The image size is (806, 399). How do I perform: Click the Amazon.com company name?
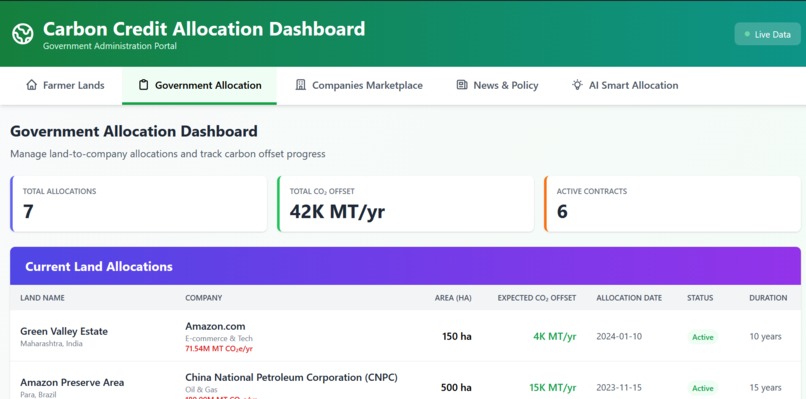click(215, 326)
